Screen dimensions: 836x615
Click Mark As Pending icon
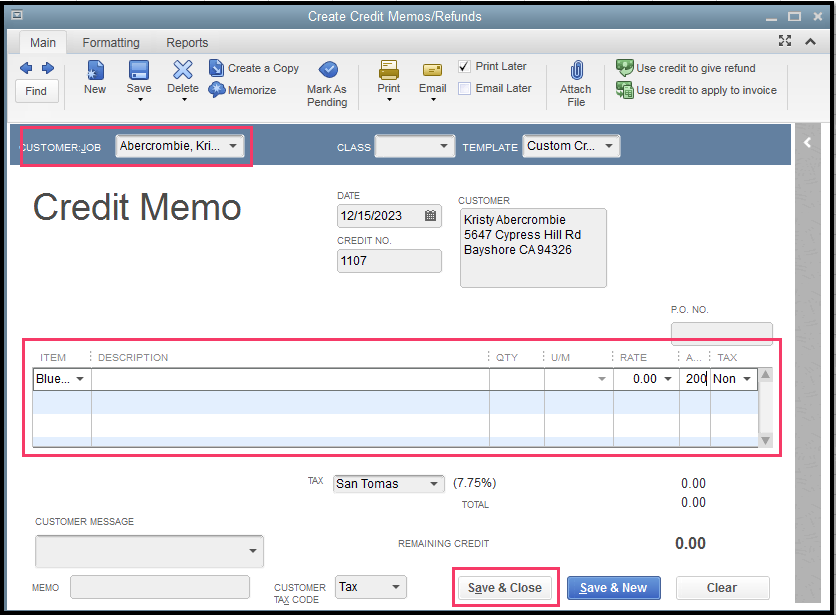coord(328,69)
